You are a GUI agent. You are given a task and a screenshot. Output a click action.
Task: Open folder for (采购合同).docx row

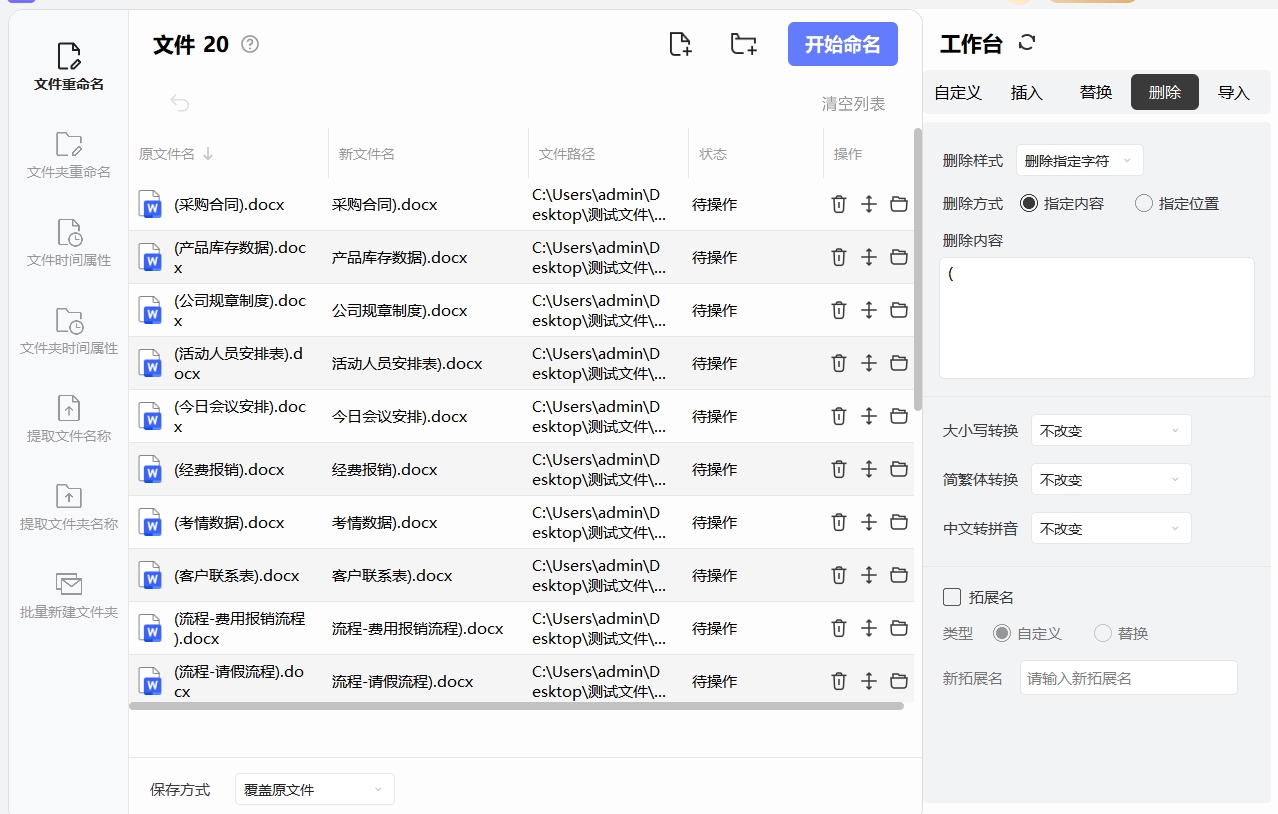[899, 204]
